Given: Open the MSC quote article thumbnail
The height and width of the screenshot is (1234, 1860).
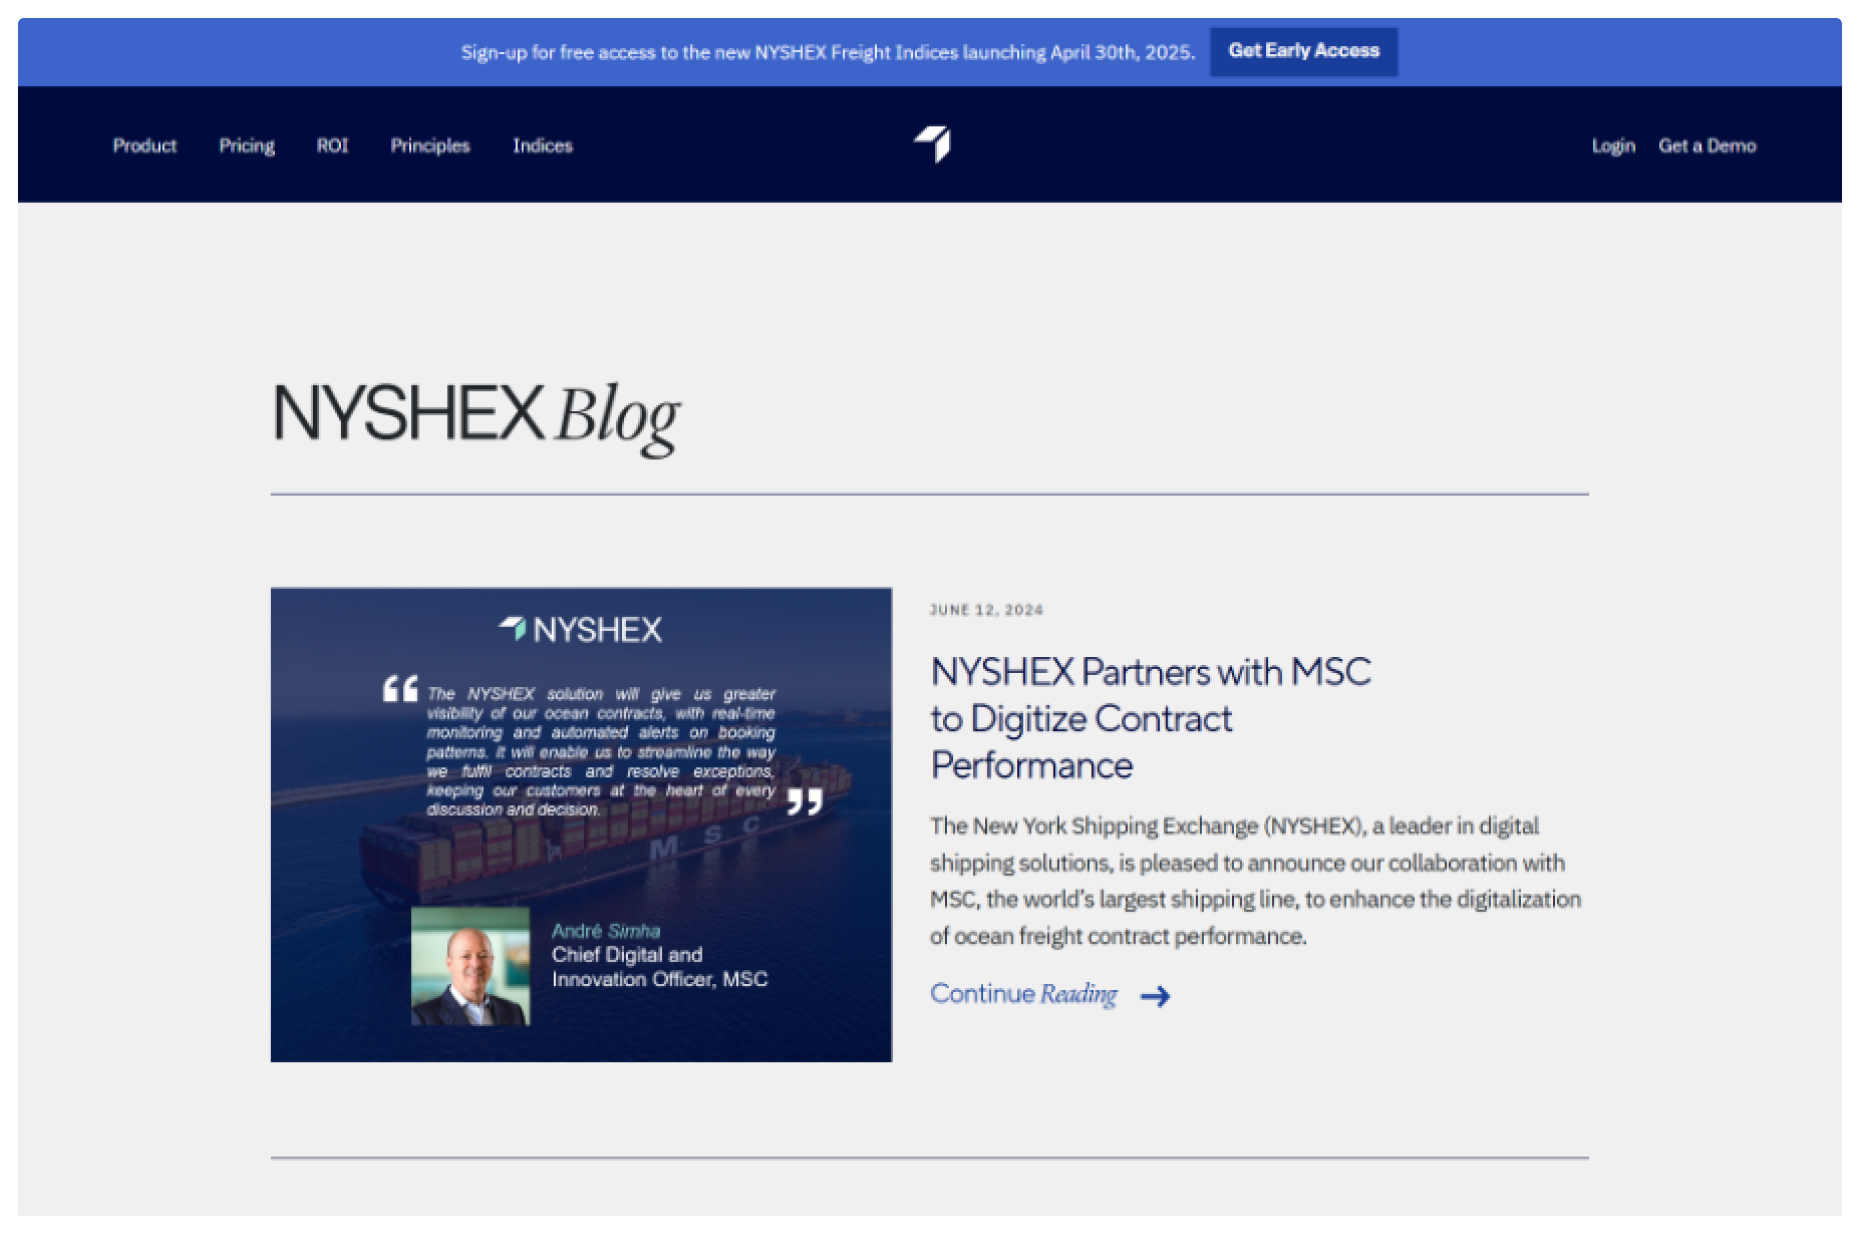Looking at the screenshot, I should [581, 824].
